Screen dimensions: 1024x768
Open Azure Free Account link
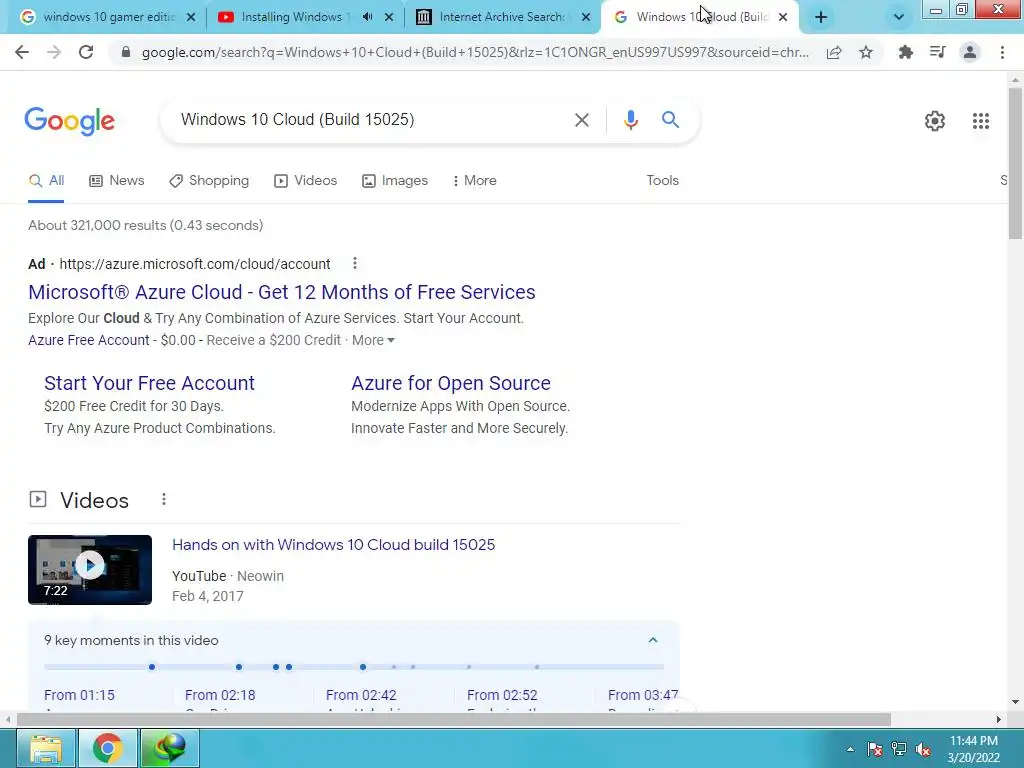[x=89, y=340]
